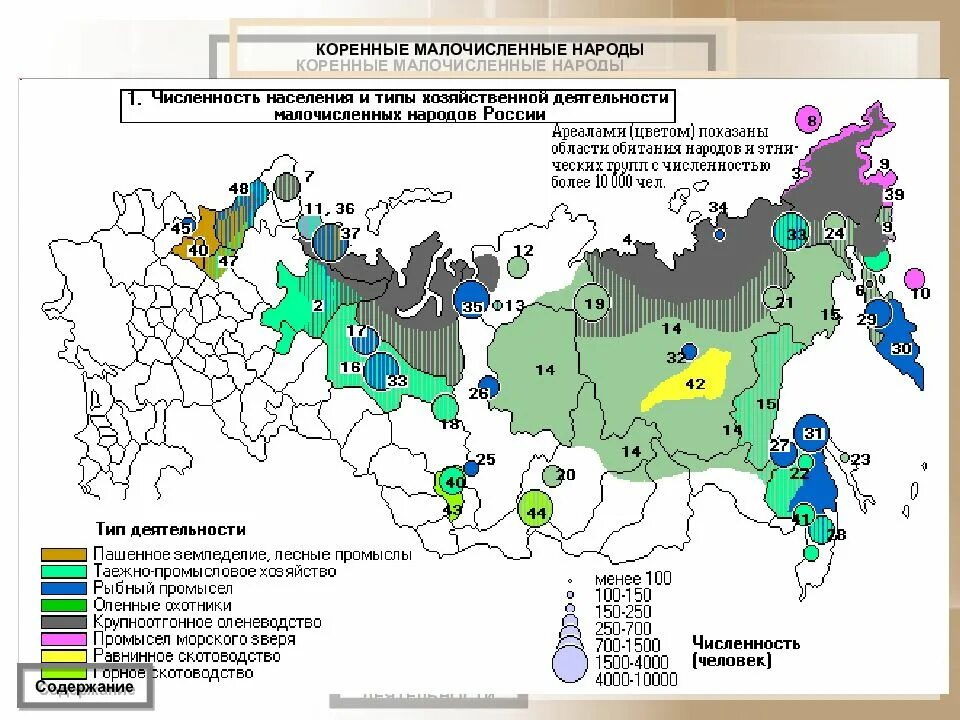Select the small blue circle numbered 25
This screenshot has height=720, width=960.
(x=471, y=468)
